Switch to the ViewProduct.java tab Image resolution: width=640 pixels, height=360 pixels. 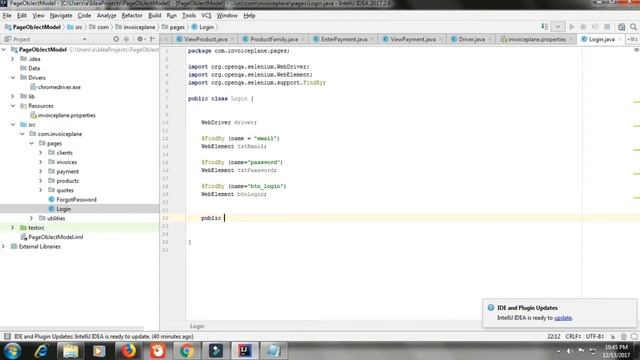point(205,39)
